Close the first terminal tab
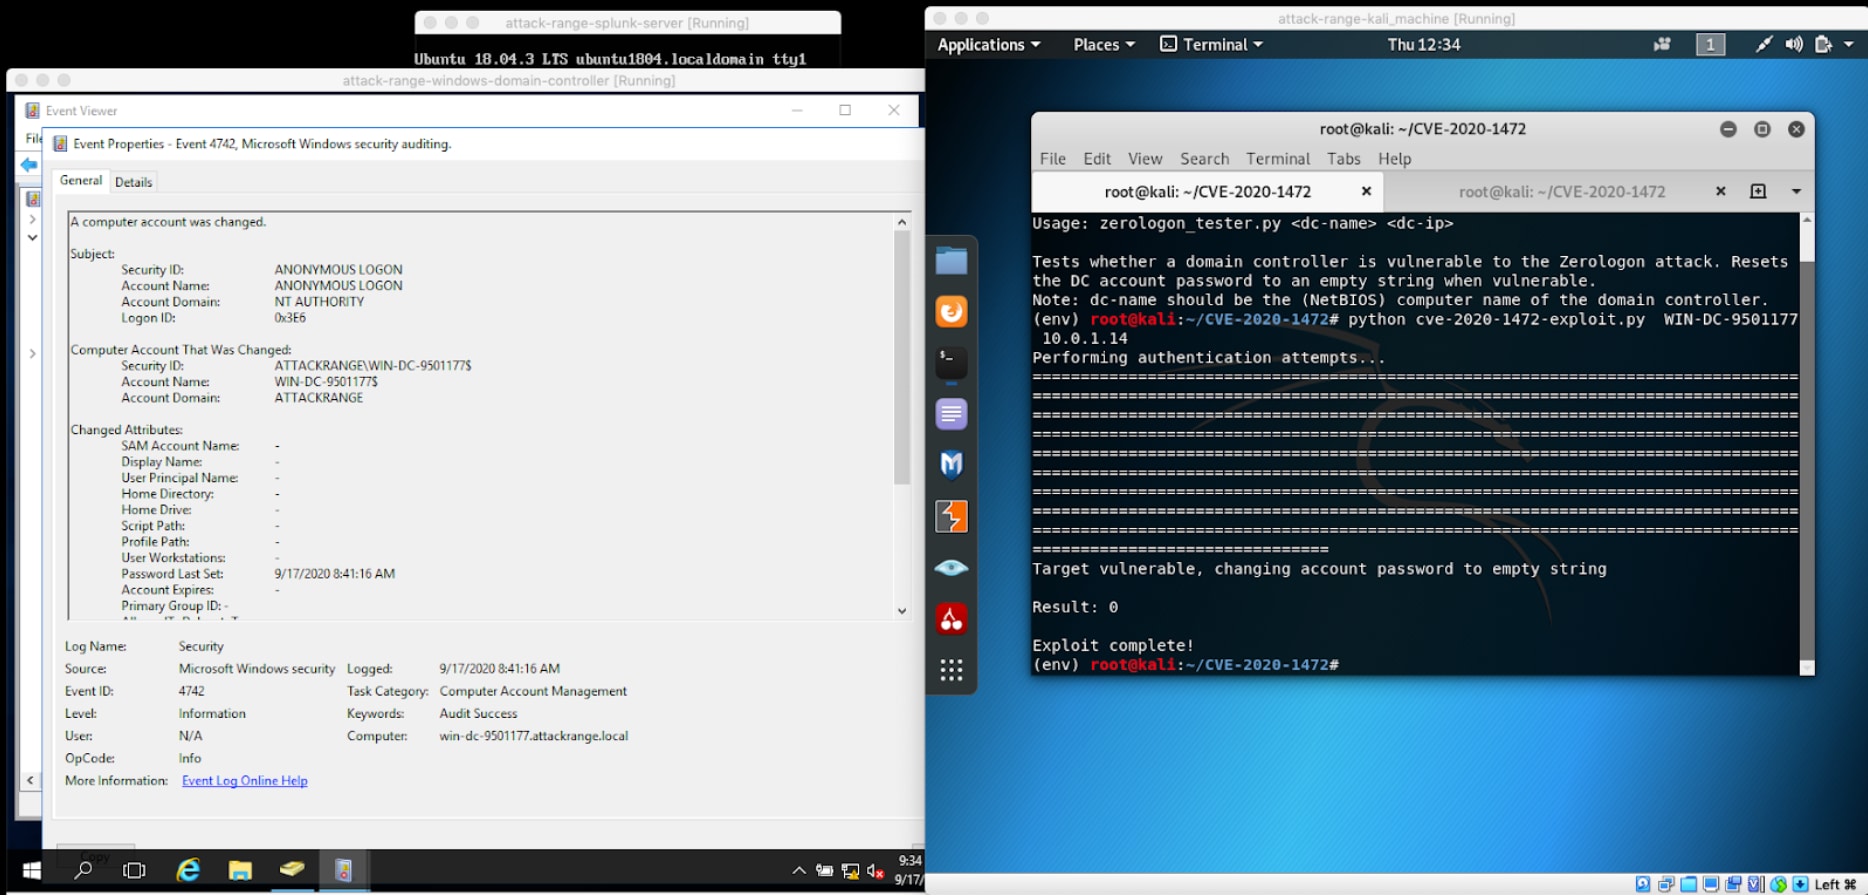 click(1366, 191)
